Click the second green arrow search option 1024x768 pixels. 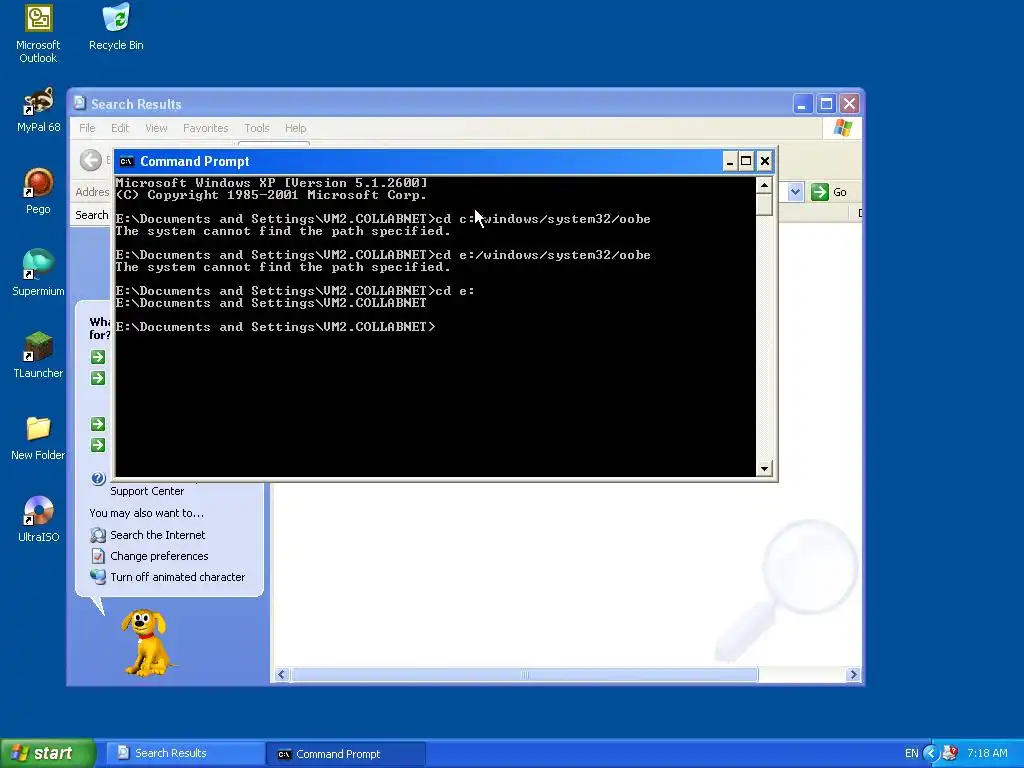[x=98, y=378]
